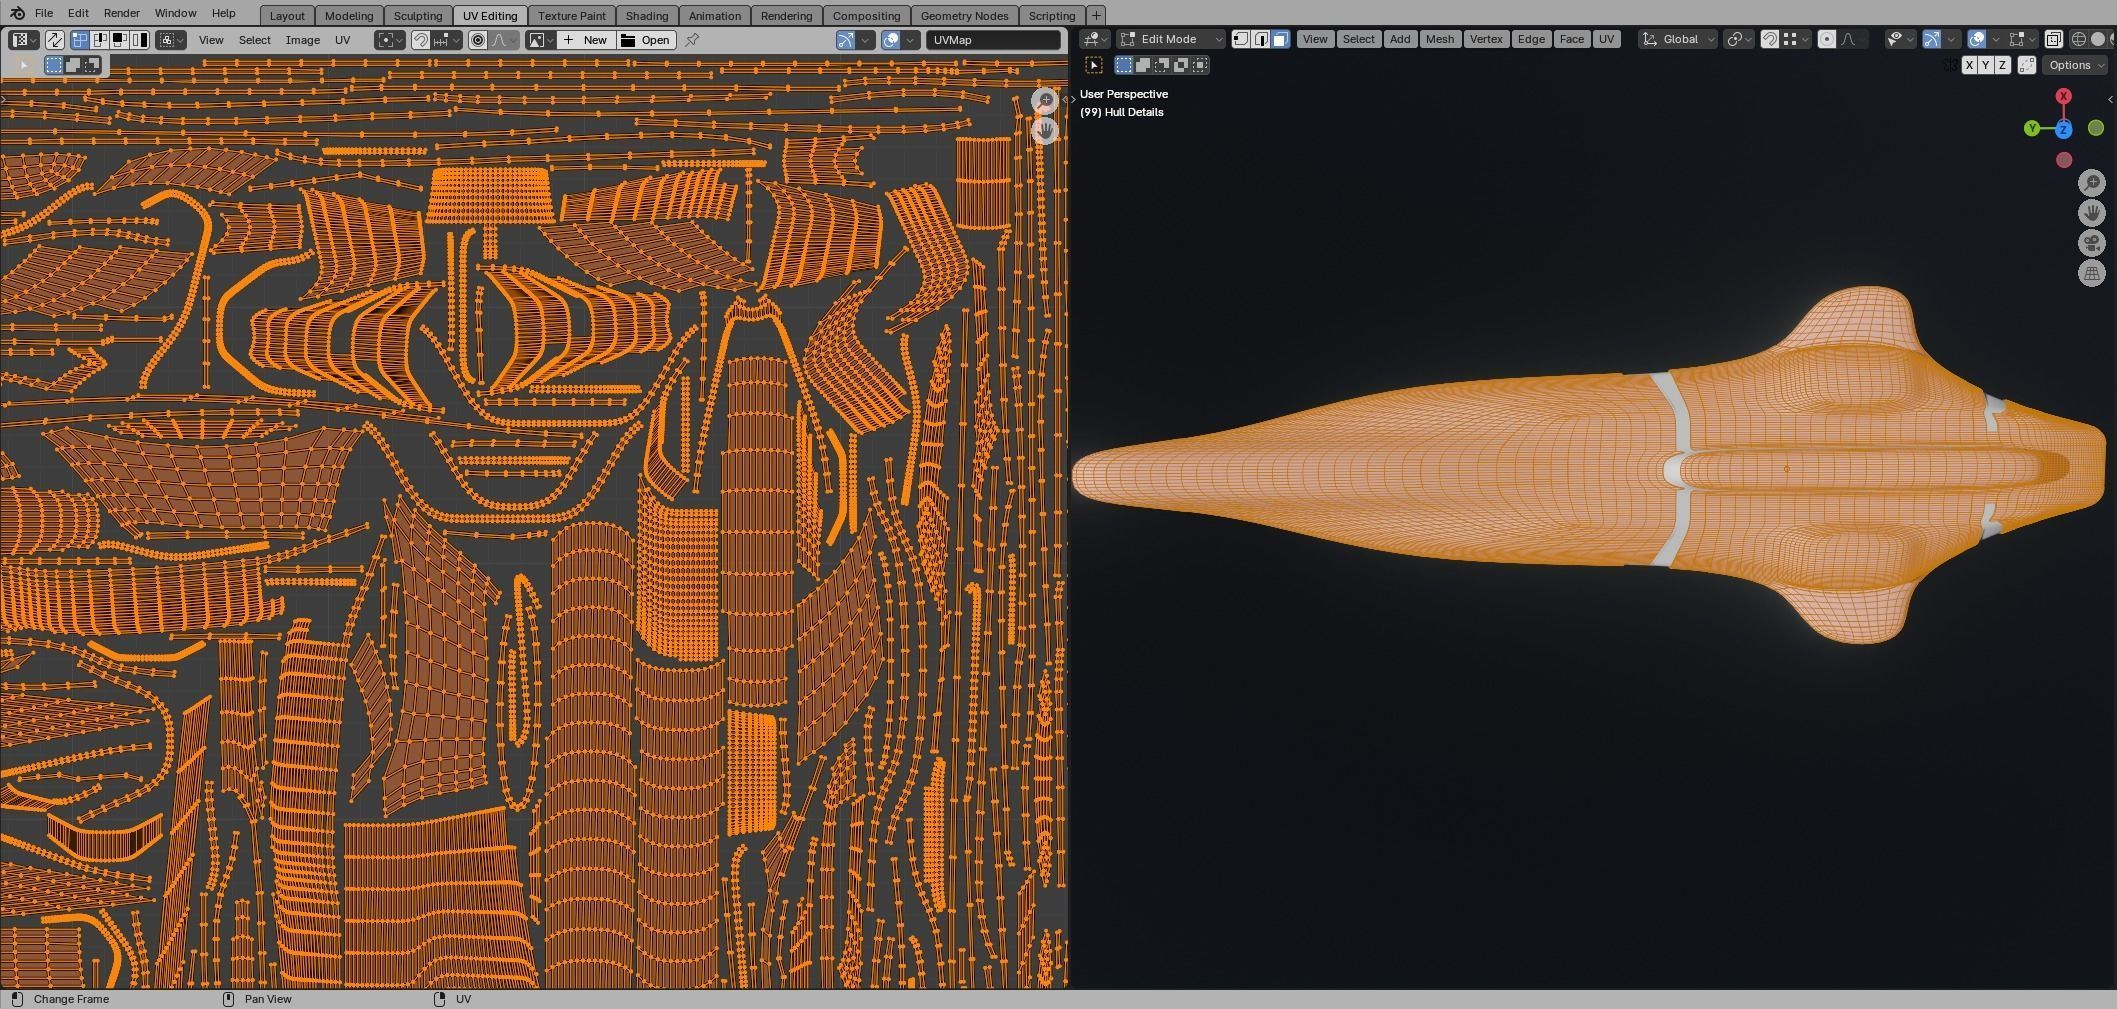Toggle gizmos in UV editor

point(845,40)
